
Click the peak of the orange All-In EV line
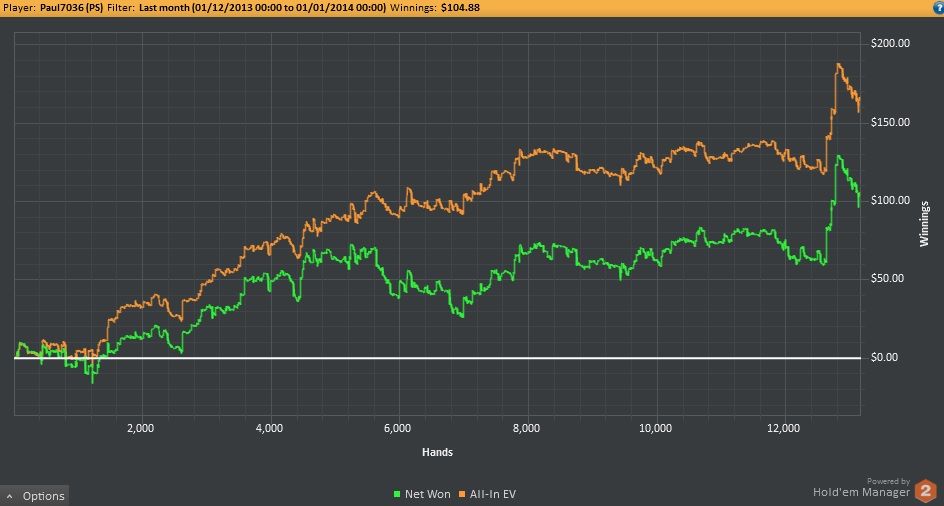[837, 64]
